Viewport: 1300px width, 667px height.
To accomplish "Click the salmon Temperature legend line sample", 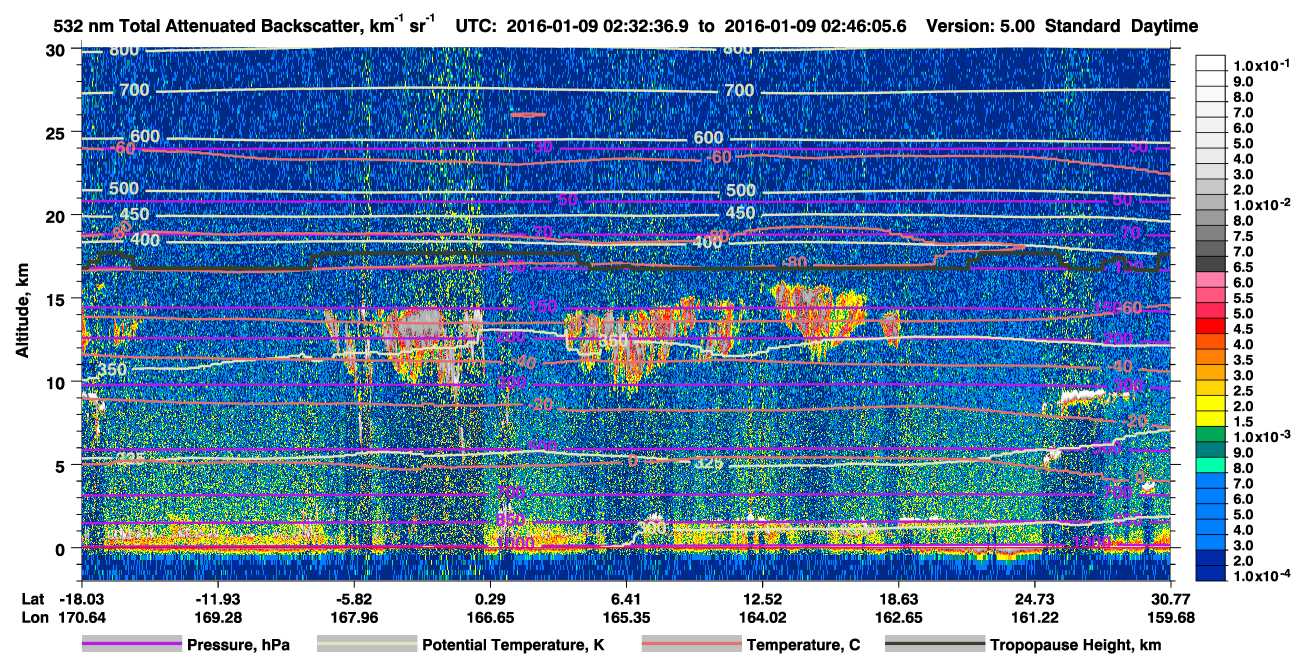I will [691, 644].
